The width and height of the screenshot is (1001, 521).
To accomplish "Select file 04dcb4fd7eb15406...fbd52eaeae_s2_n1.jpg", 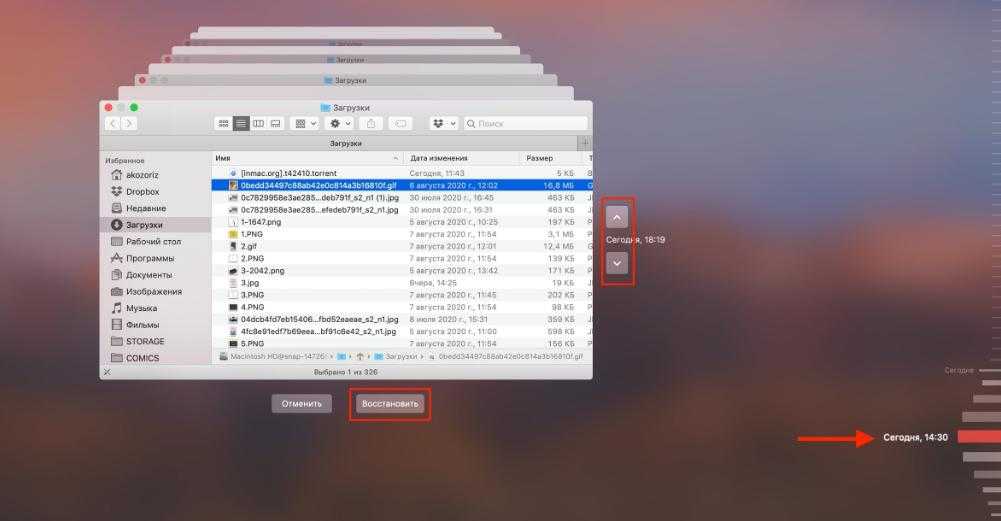I will pyautogui.click(x=402, y=319).
